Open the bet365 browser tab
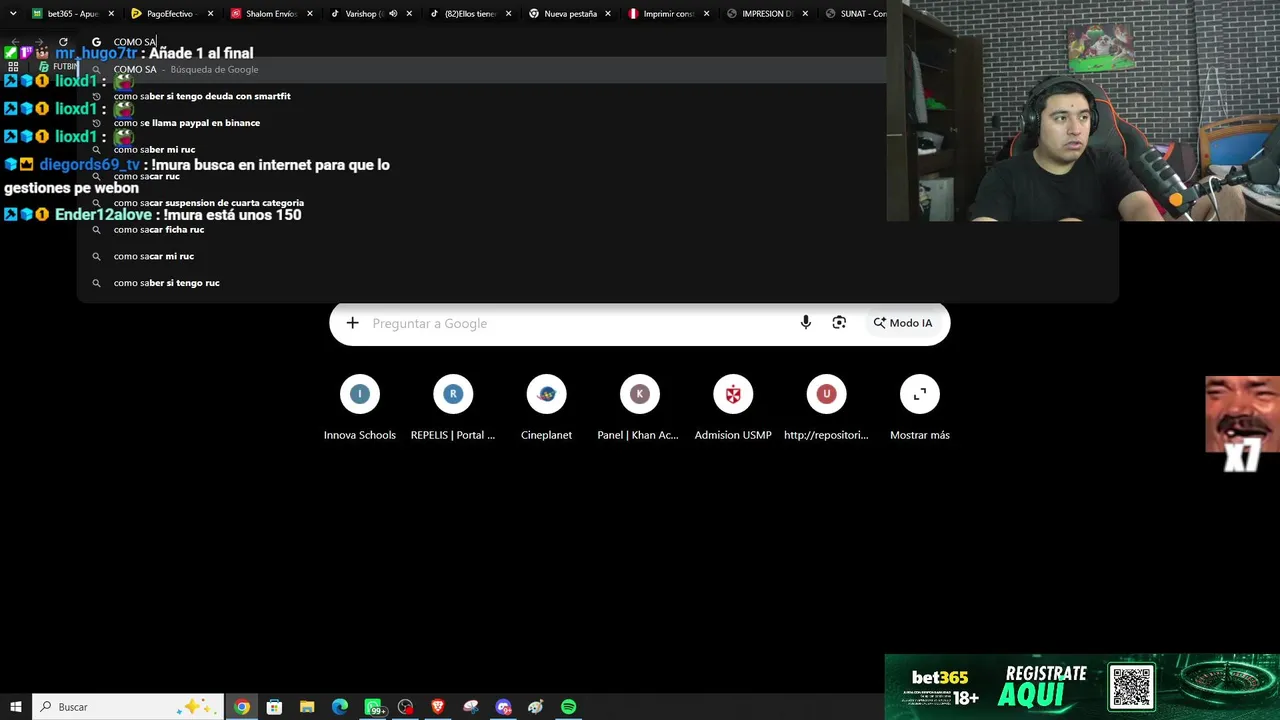 [x=72, y=14]
